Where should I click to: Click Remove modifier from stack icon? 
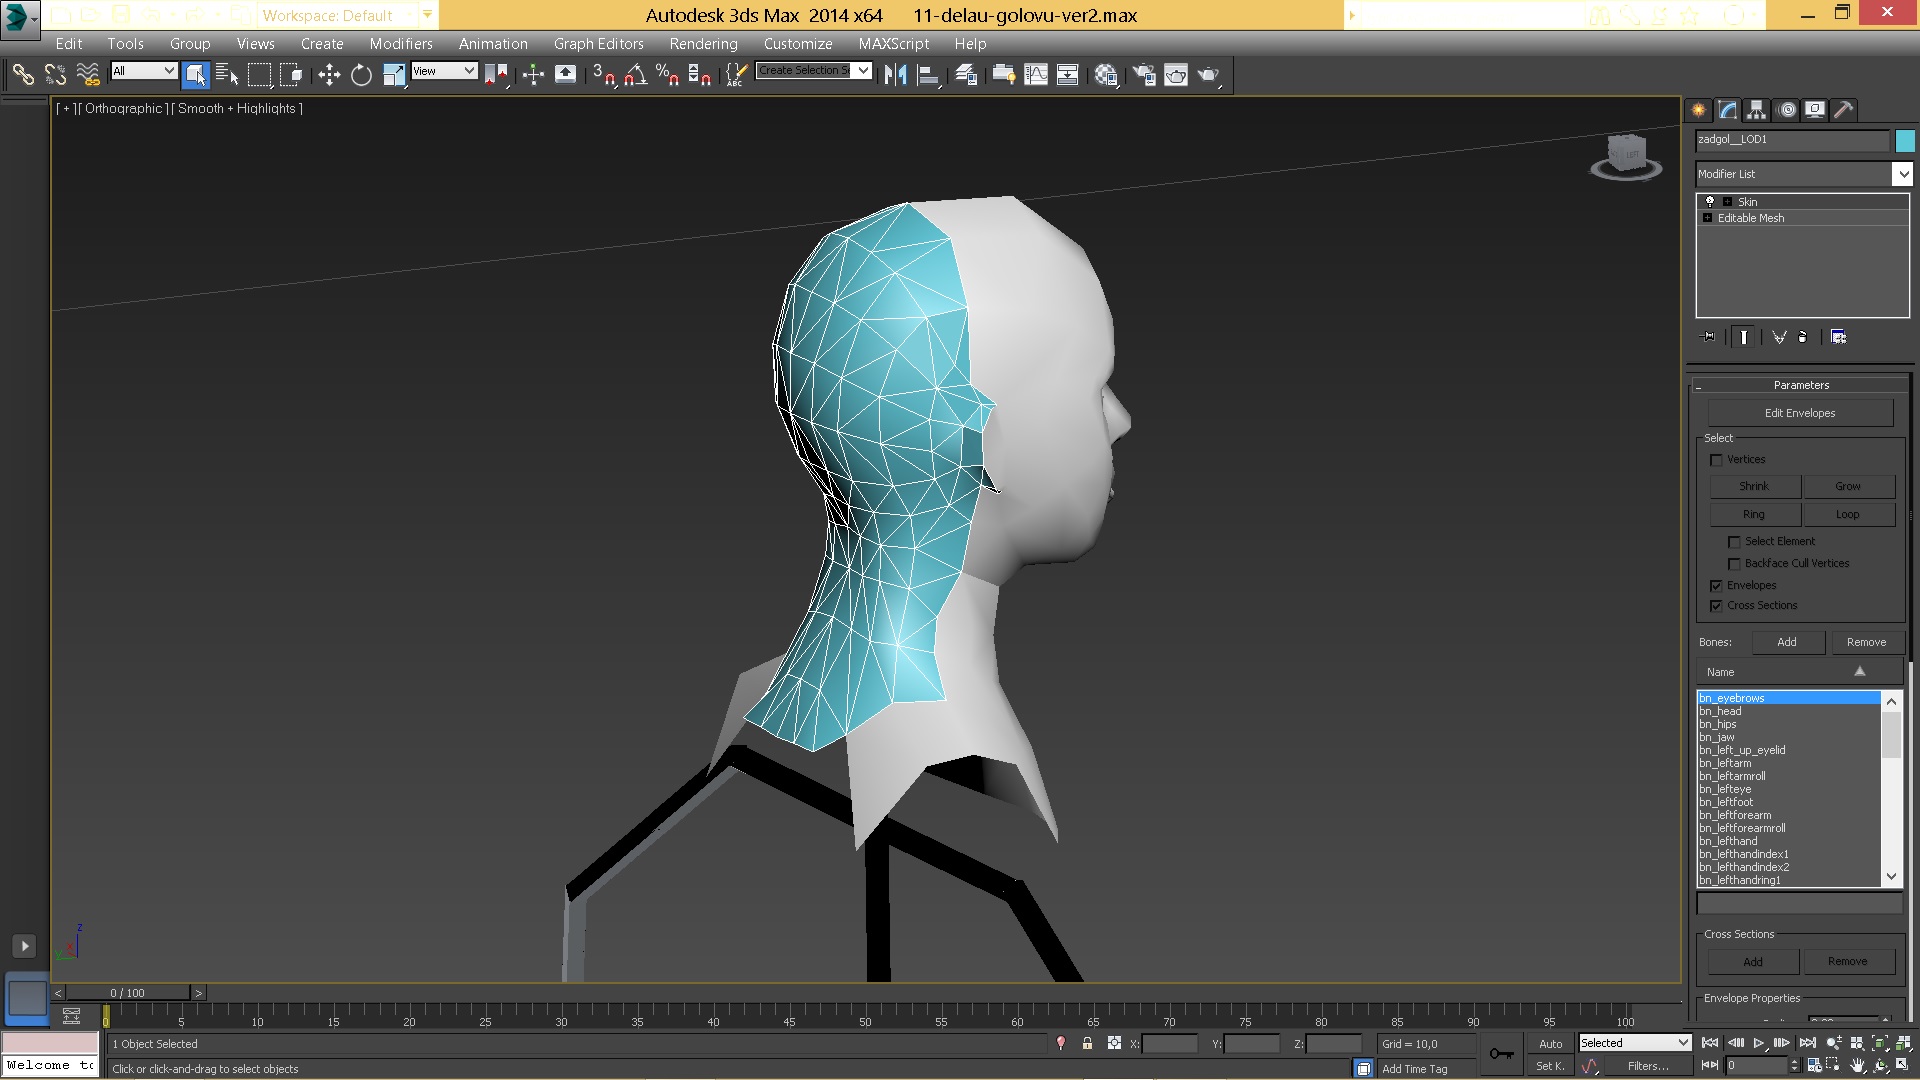click(x=1802, y=337)
